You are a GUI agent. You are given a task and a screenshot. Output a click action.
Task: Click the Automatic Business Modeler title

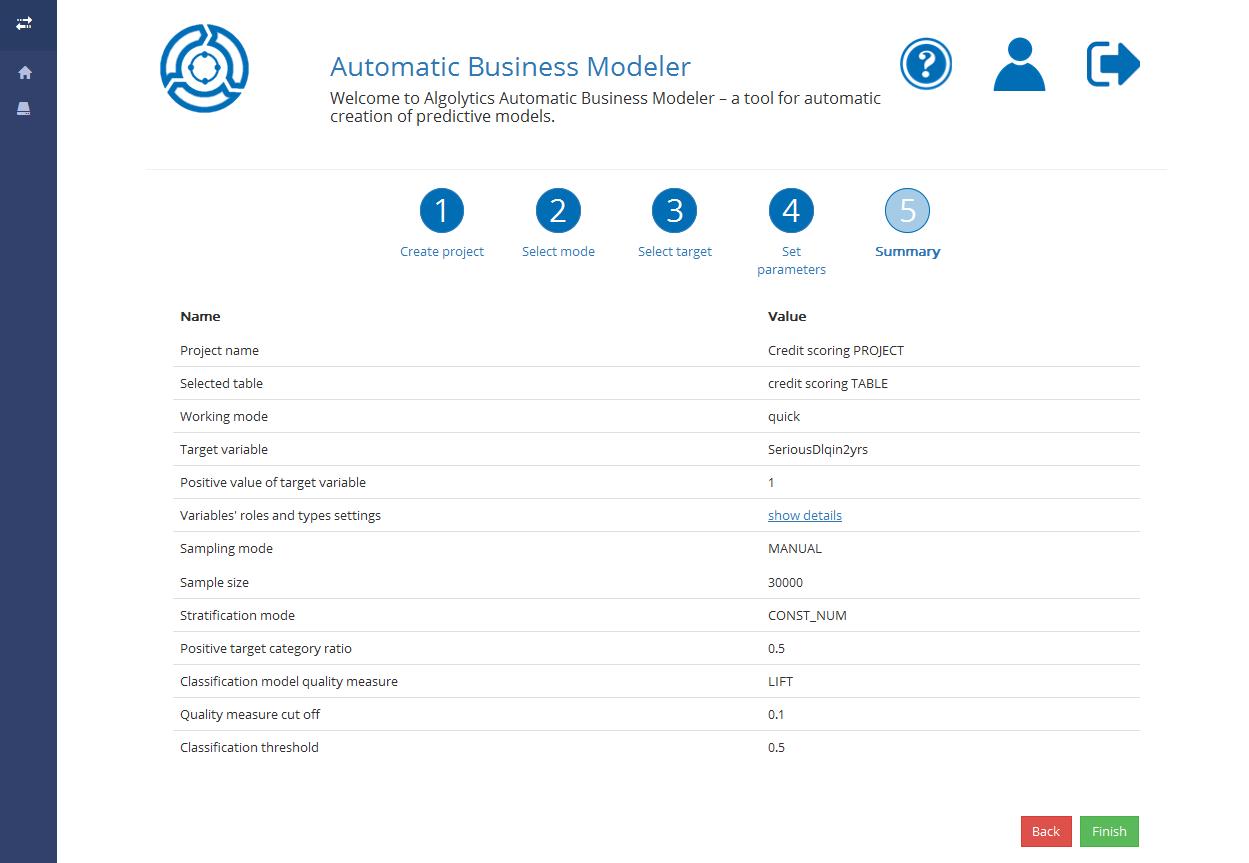coord(510,67)
